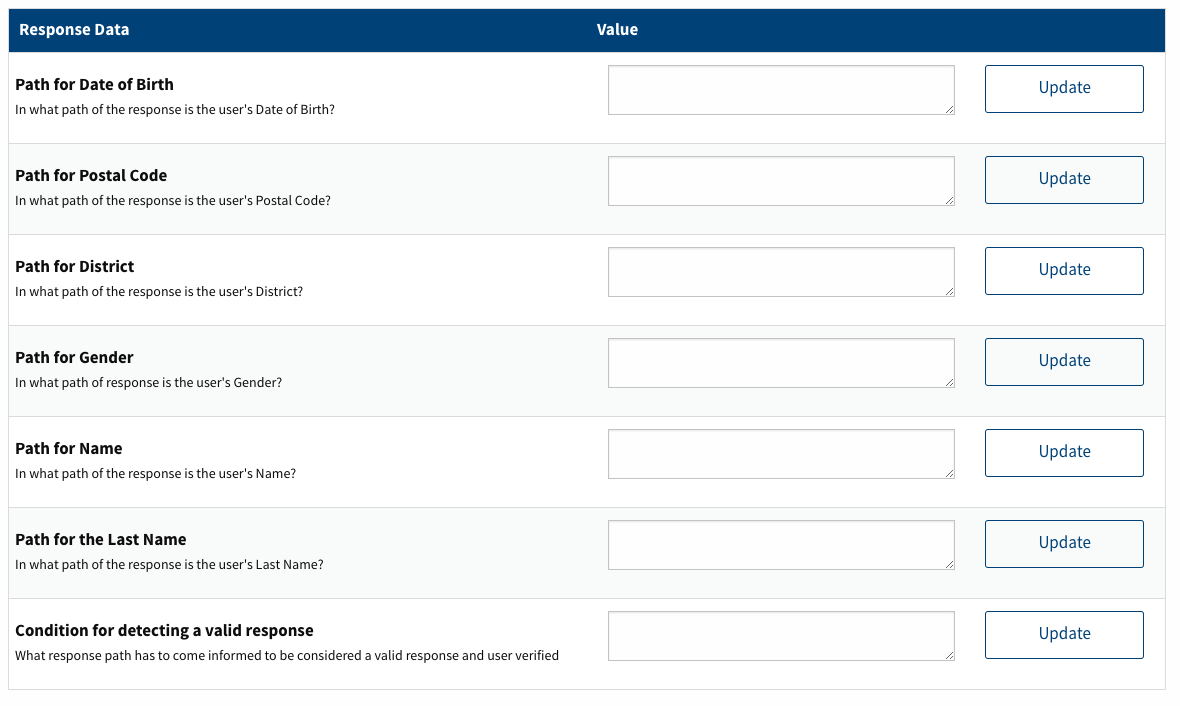Focus the Date of Birth path textbox

click(780, 90)
